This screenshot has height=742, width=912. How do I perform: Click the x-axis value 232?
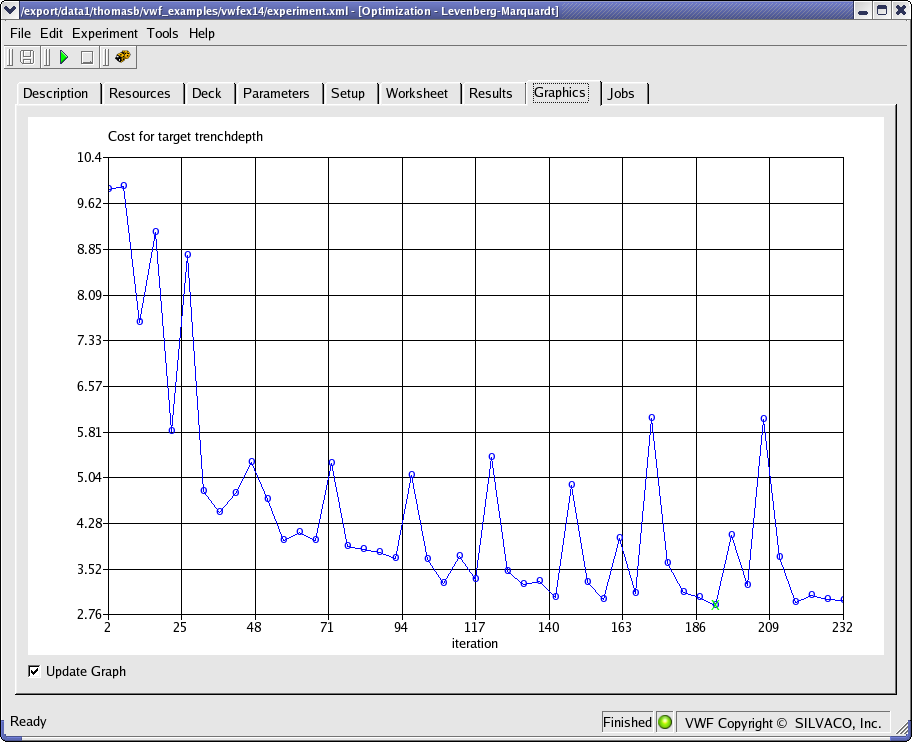842,627
